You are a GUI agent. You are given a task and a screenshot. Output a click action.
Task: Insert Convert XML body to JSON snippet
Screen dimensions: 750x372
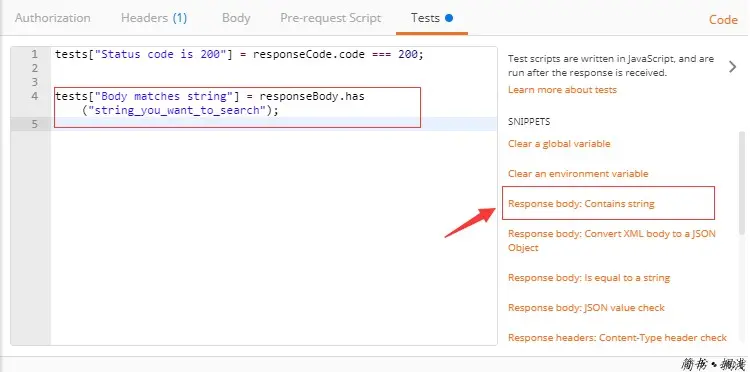click(612, 241)
